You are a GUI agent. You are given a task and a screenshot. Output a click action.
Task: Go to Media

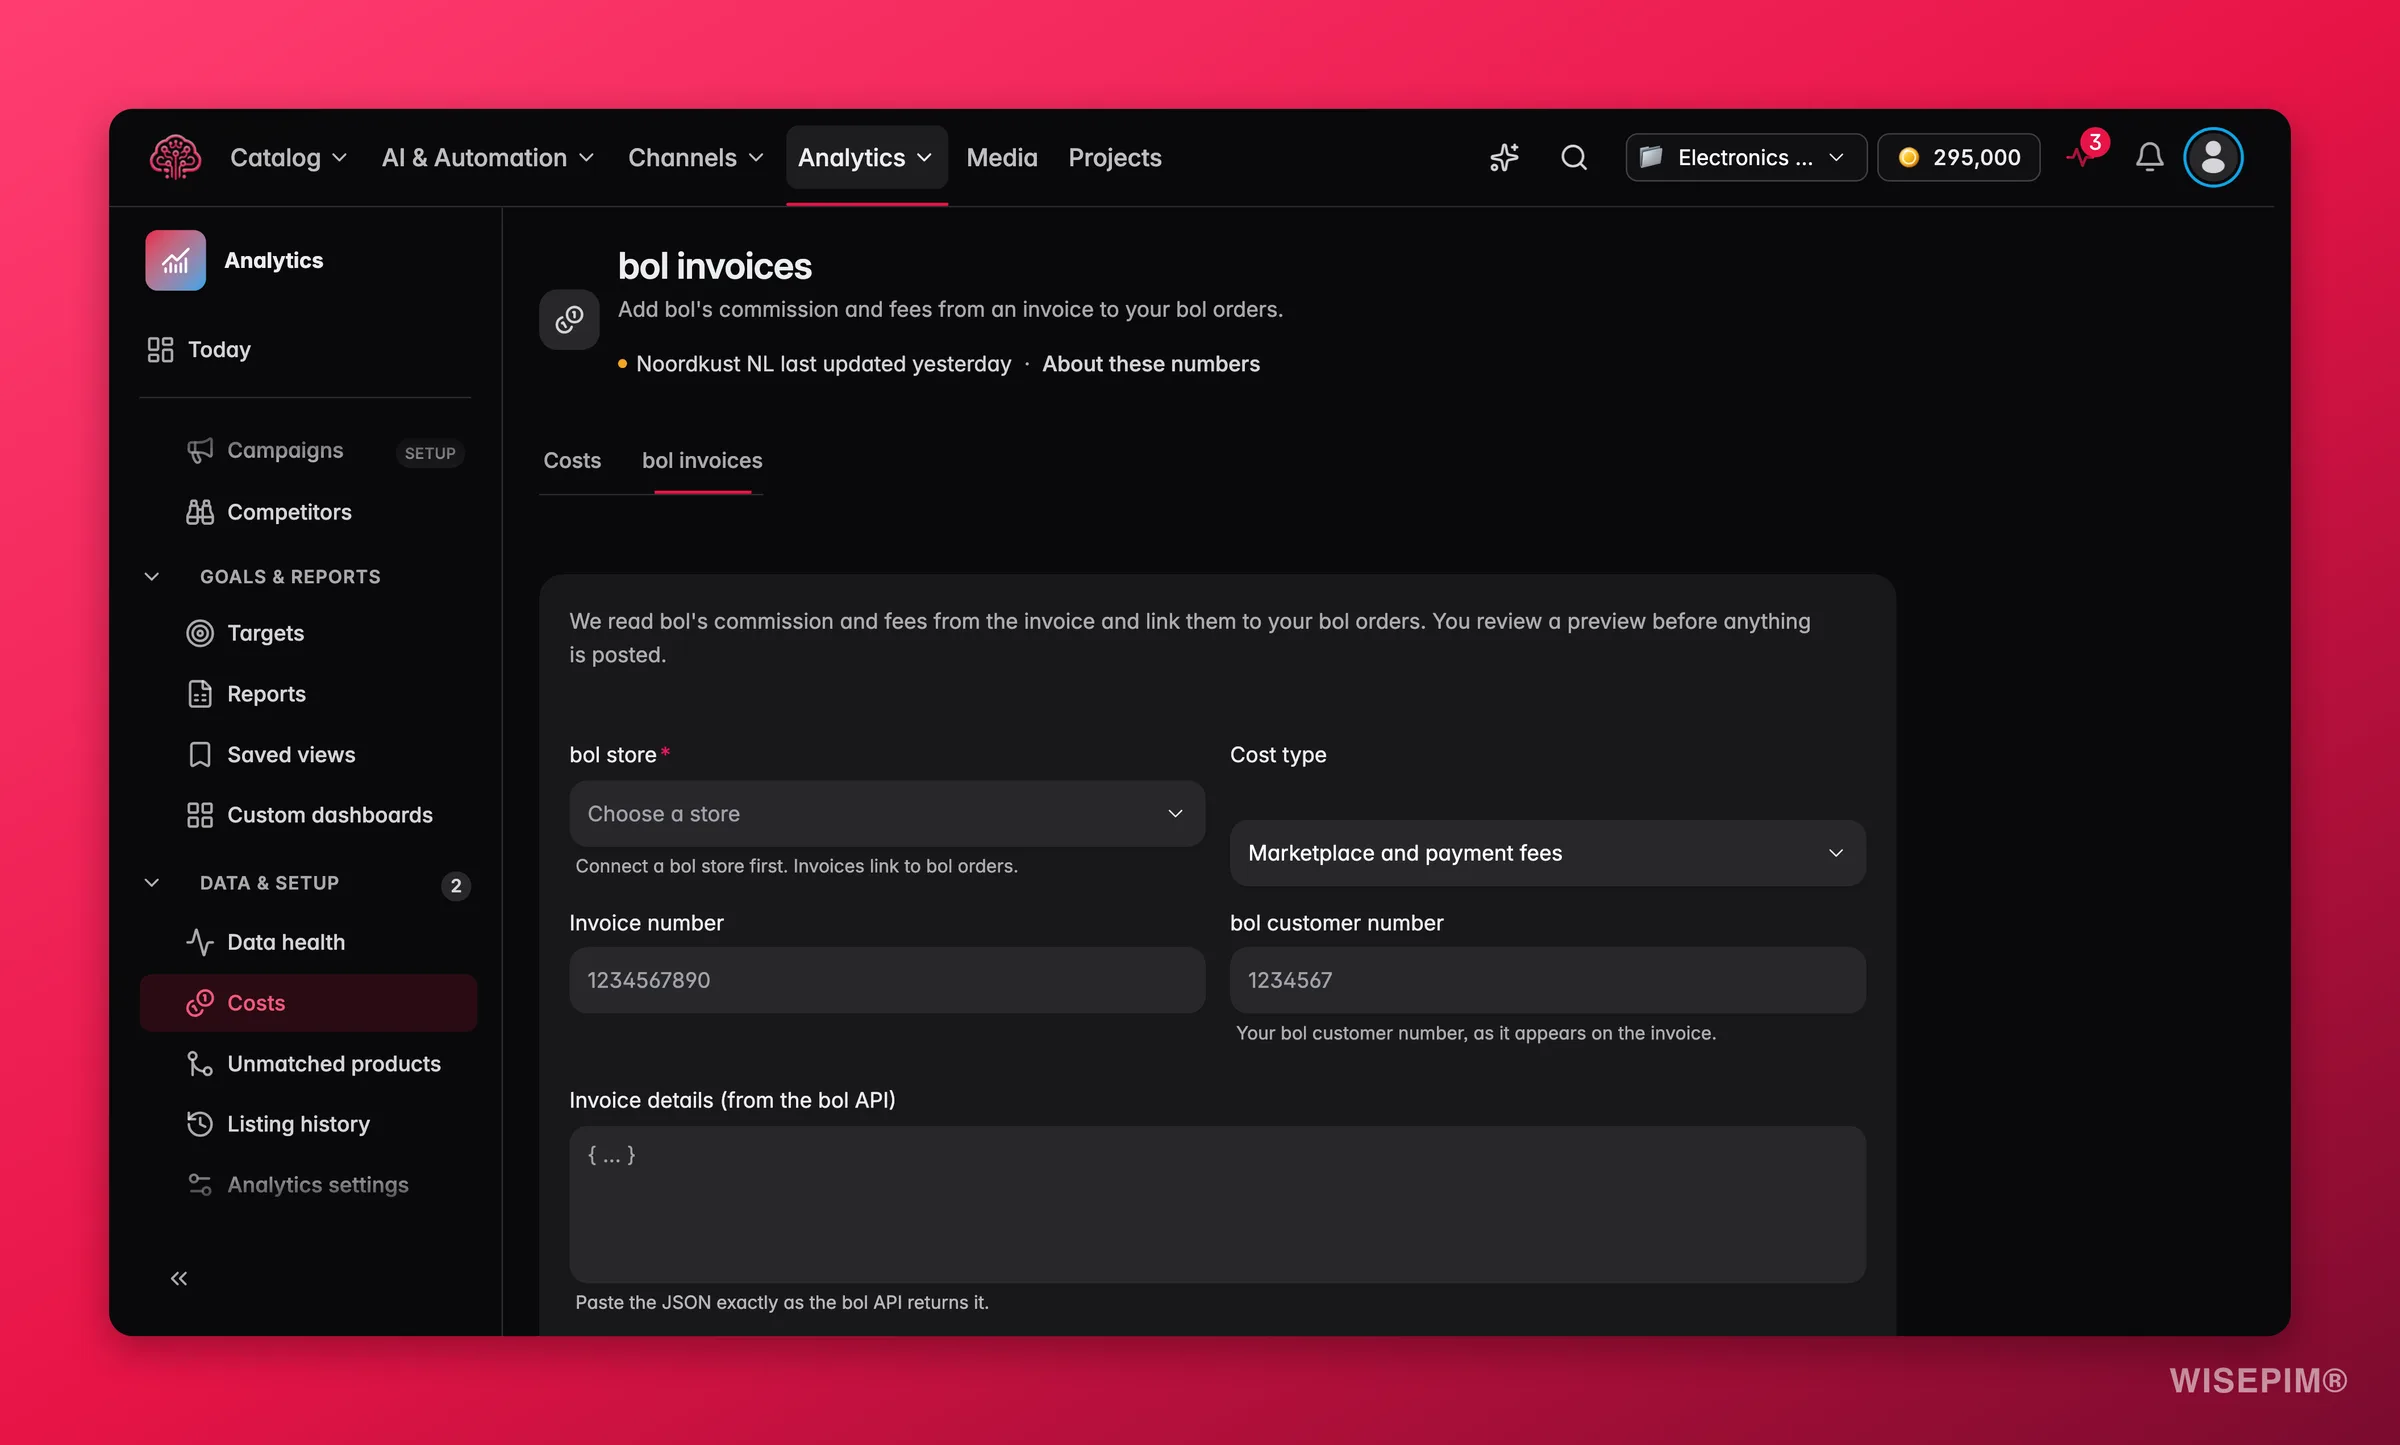(1002, 157)
